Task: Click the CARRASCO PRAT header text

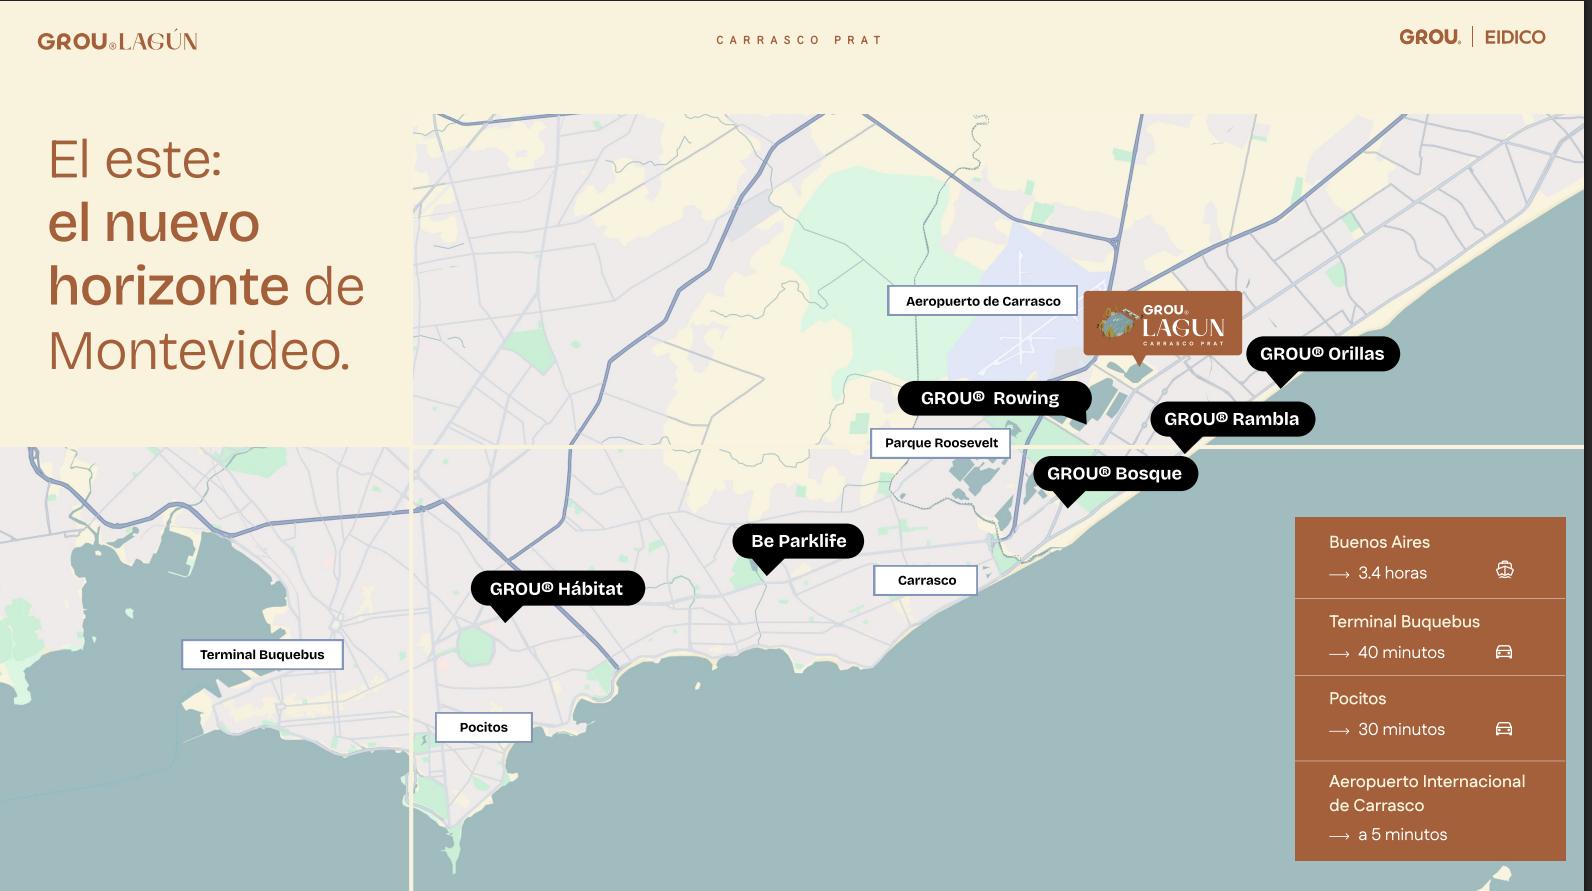Action: click(x=799, y=40)
